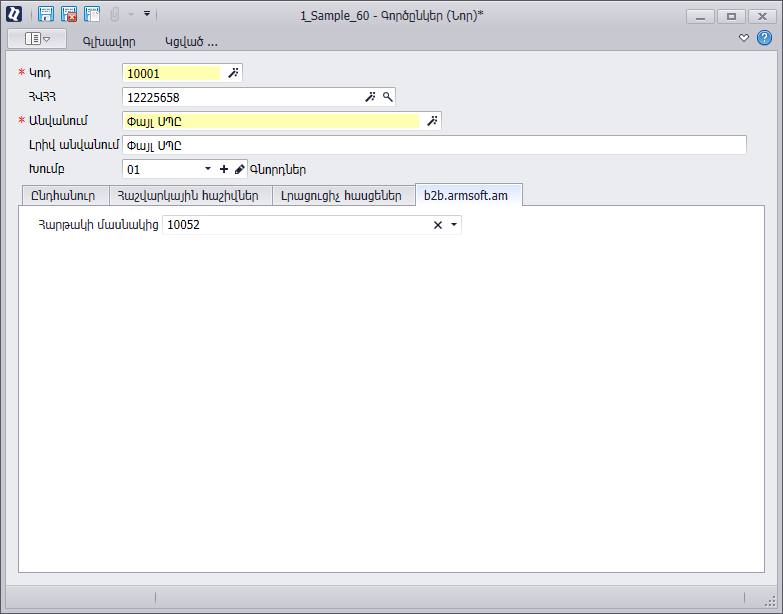This screenshot has width=783, height=614.
Task: Open the panel layout dropdown button
Action: 37,38
